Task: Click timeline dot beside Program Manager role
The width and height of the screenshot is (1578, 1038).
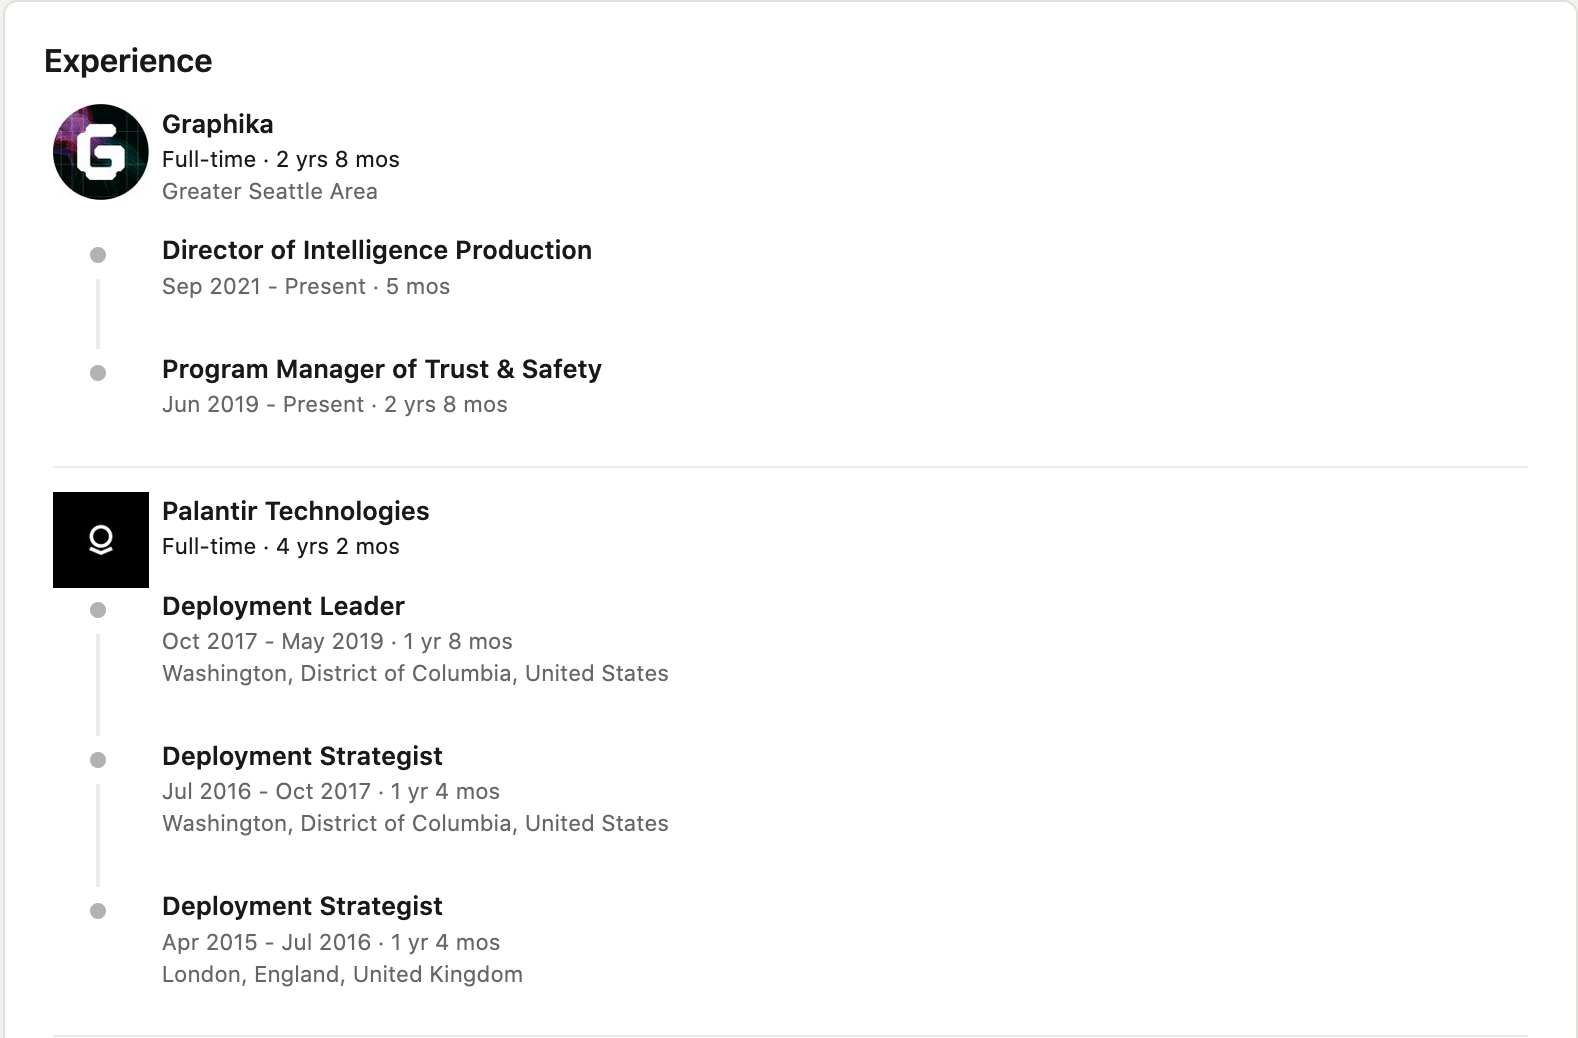Action: (x=98, y=373)
